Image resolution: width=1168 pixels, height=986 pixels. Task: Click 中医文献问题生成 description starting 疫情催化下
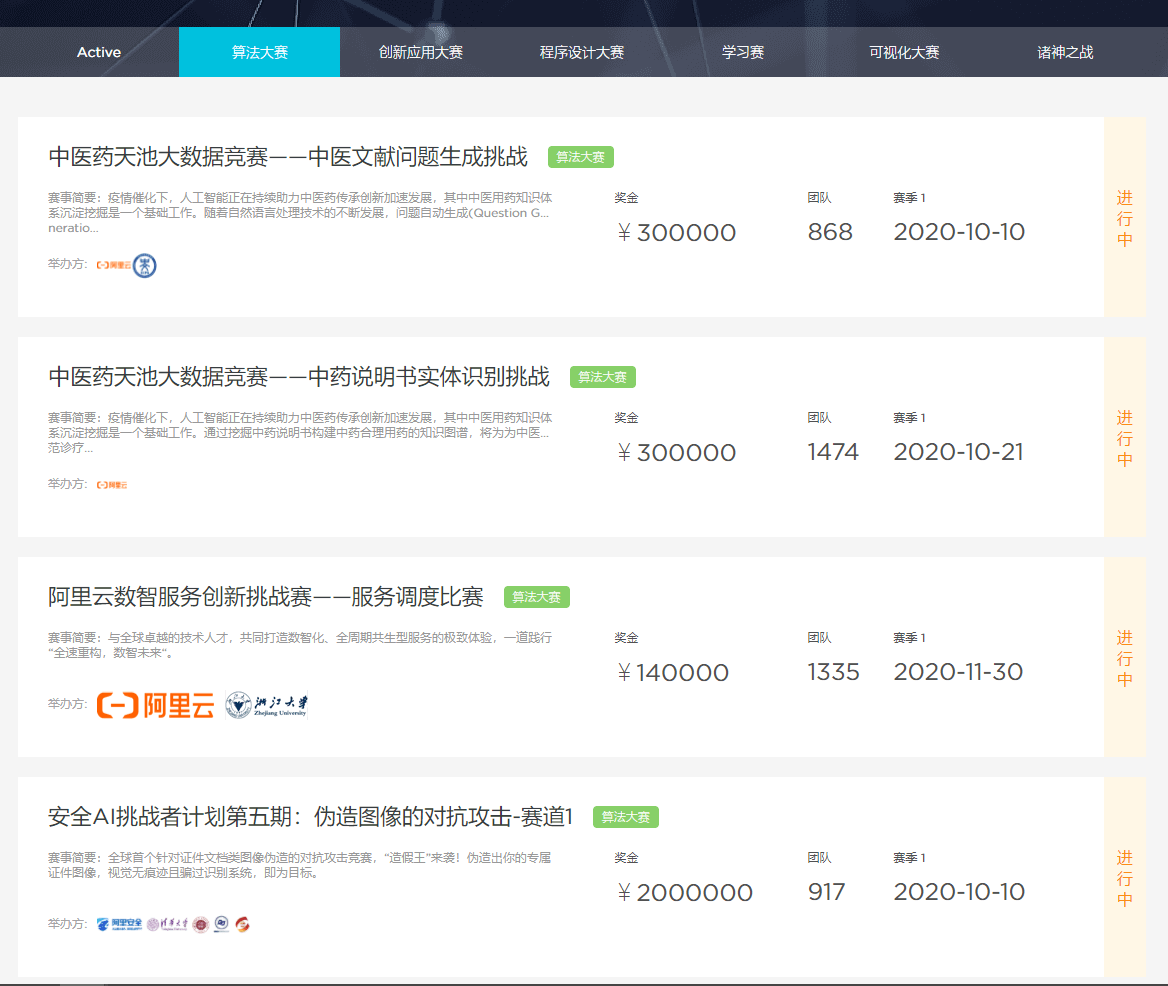300,212
